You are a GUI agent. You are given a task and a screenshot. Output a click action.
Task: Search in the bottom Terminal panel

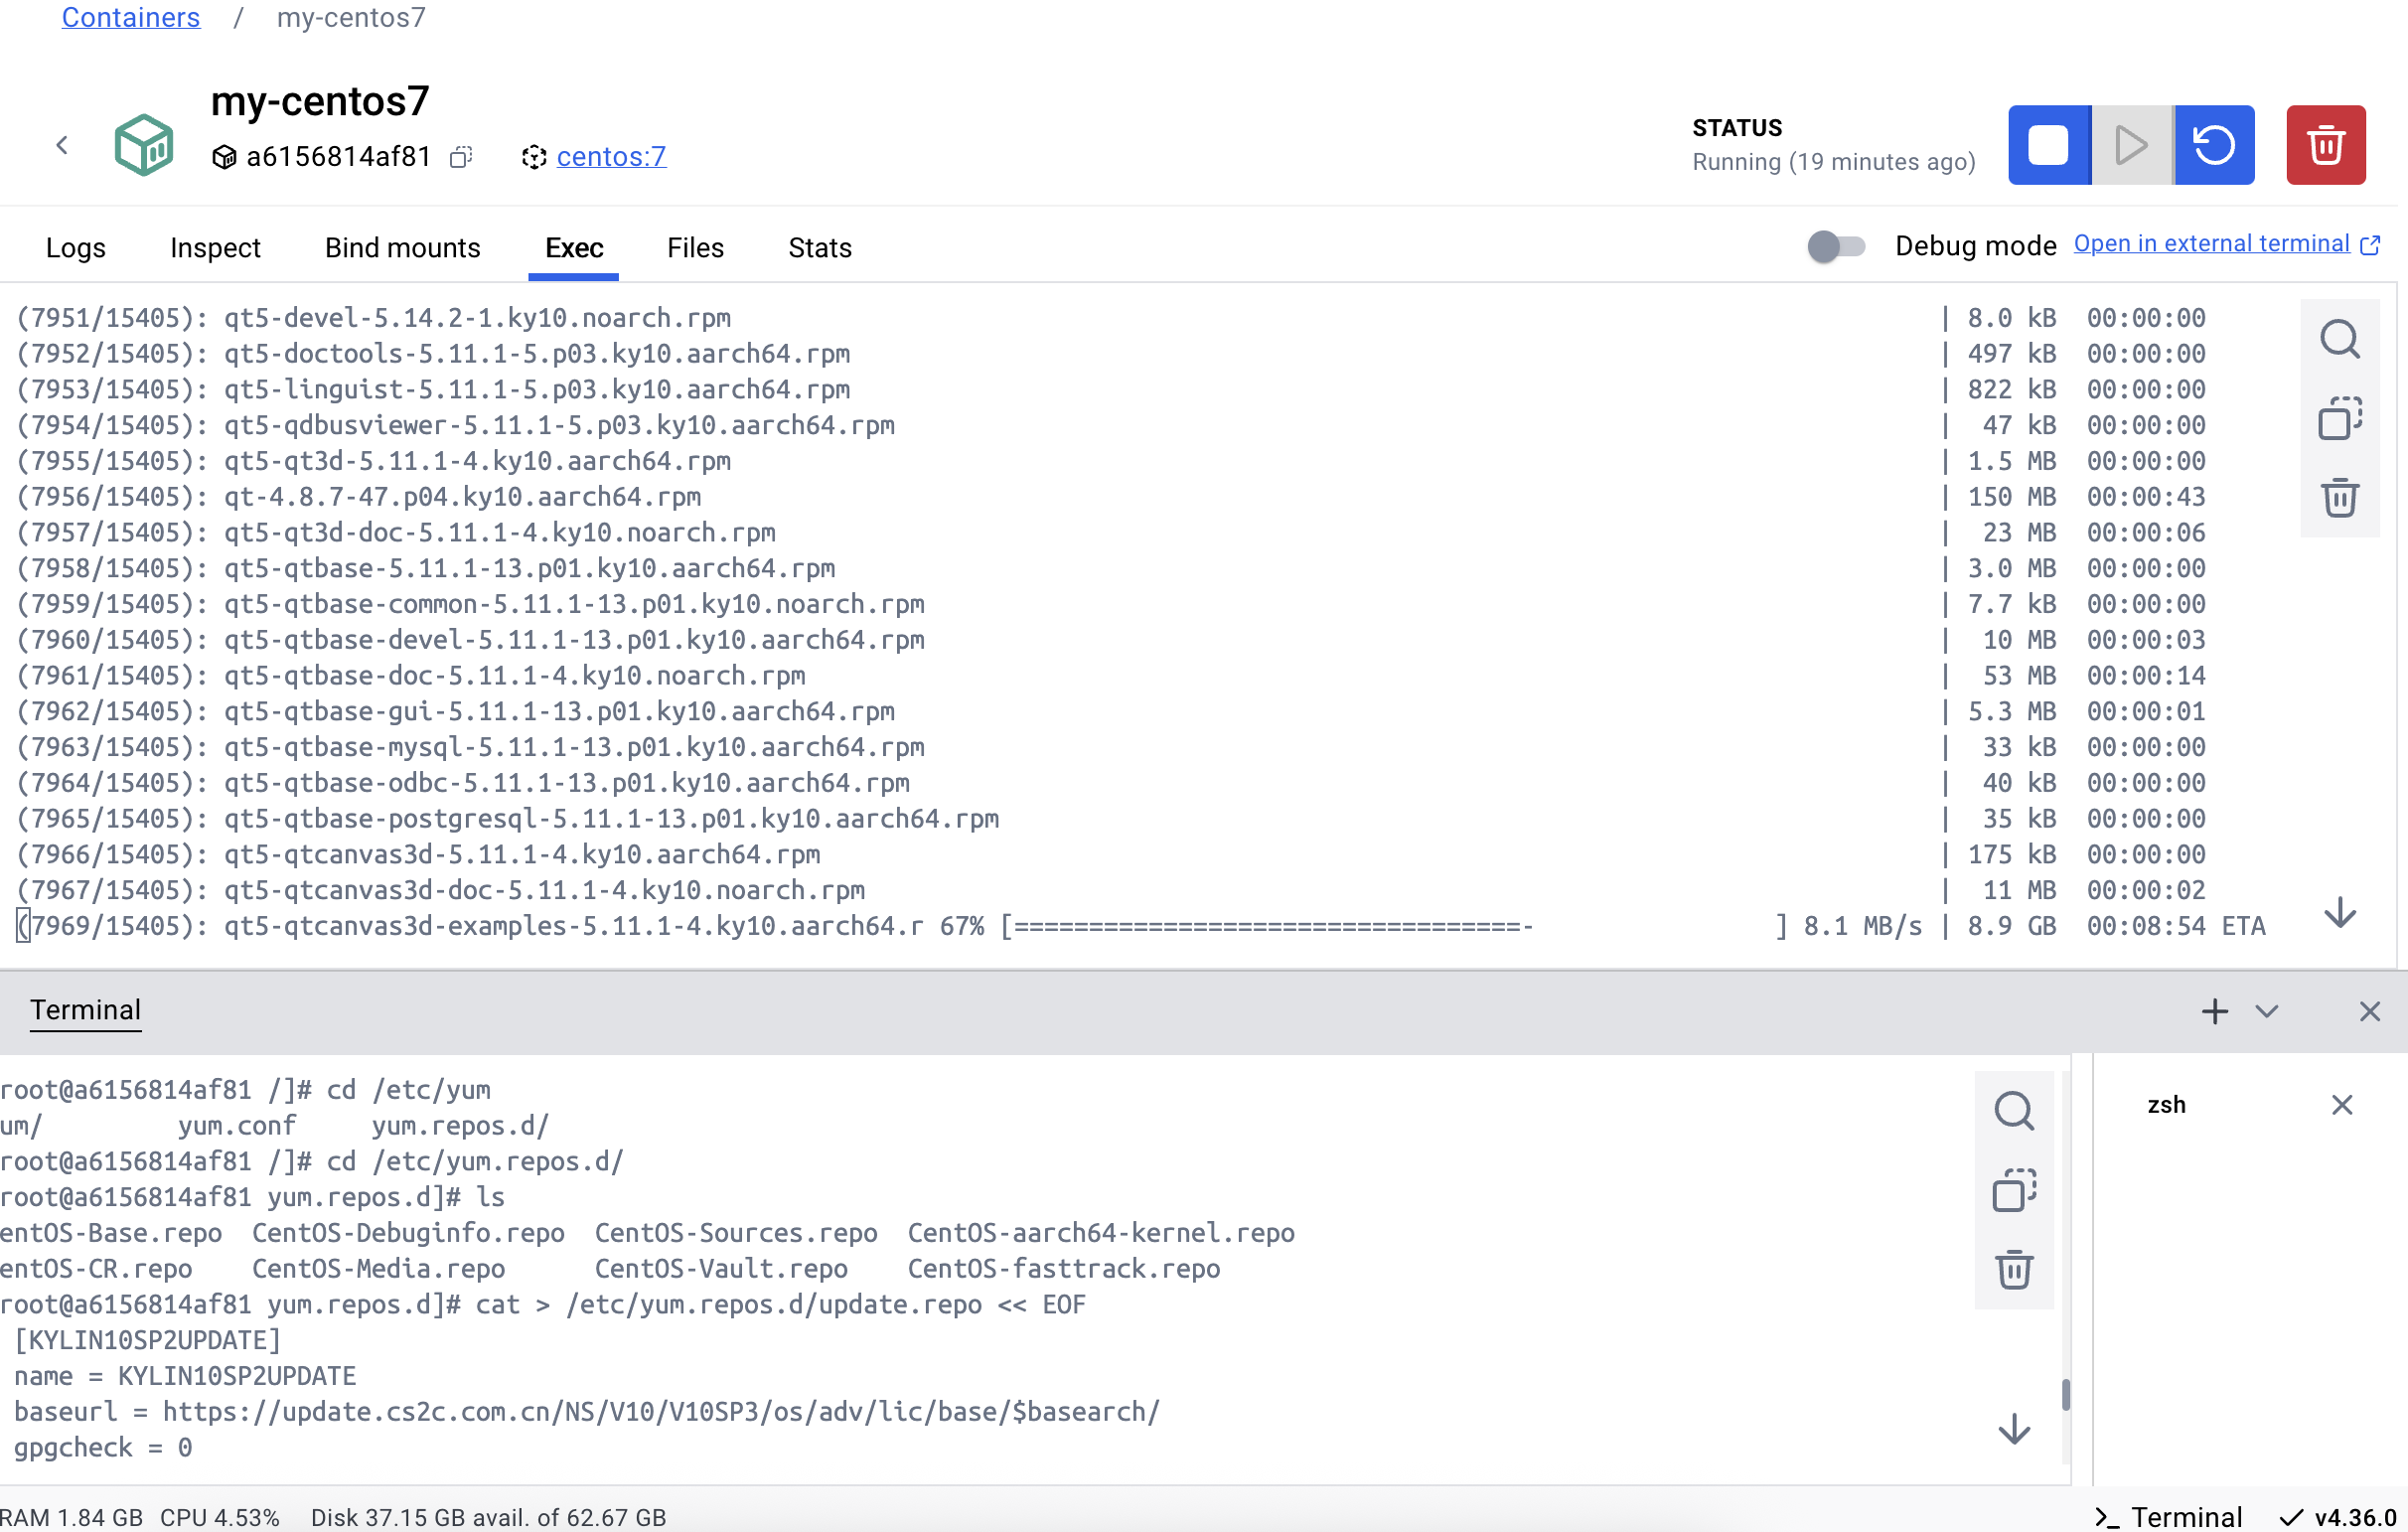pyautogui.click(x=2013, y=1110)
